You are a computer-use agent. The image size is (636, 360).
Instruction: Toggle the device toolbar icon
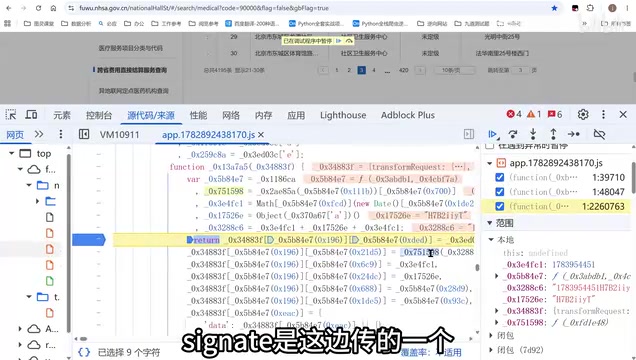click(31, 115)
